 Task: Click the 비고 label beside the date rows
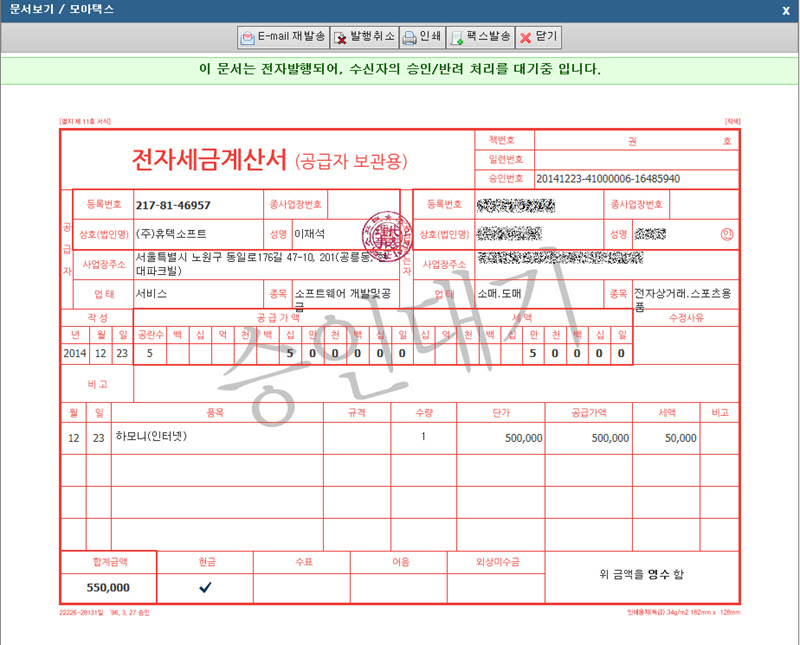[97, 384]
